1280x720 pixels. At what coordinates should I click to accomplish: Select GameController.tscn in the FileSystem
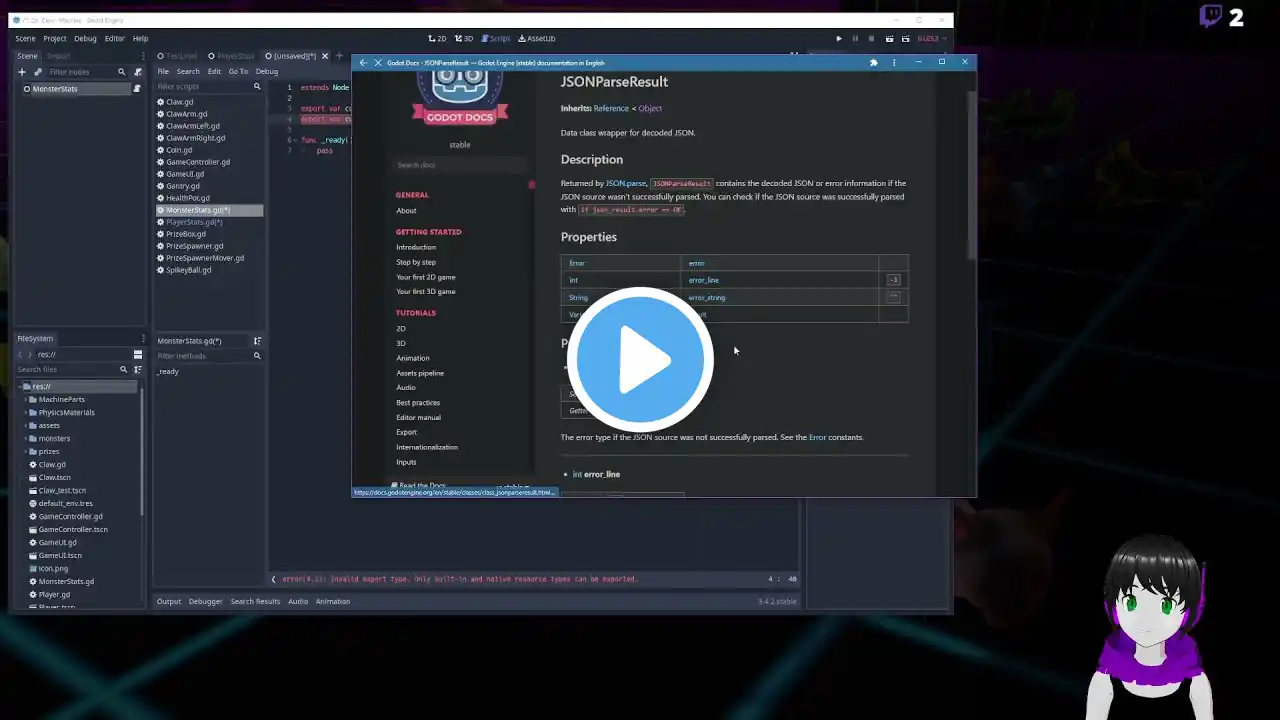tap(73, 530)
